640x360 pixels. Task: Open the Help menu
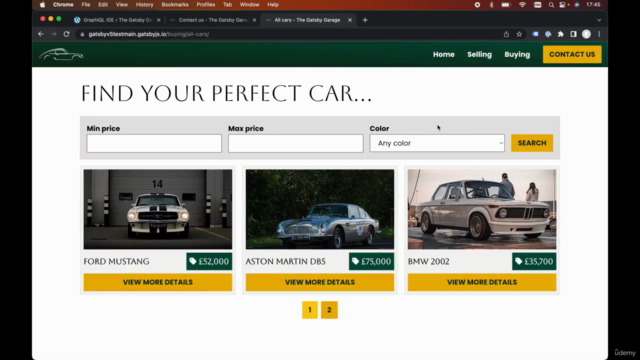(x=273, y=5)
